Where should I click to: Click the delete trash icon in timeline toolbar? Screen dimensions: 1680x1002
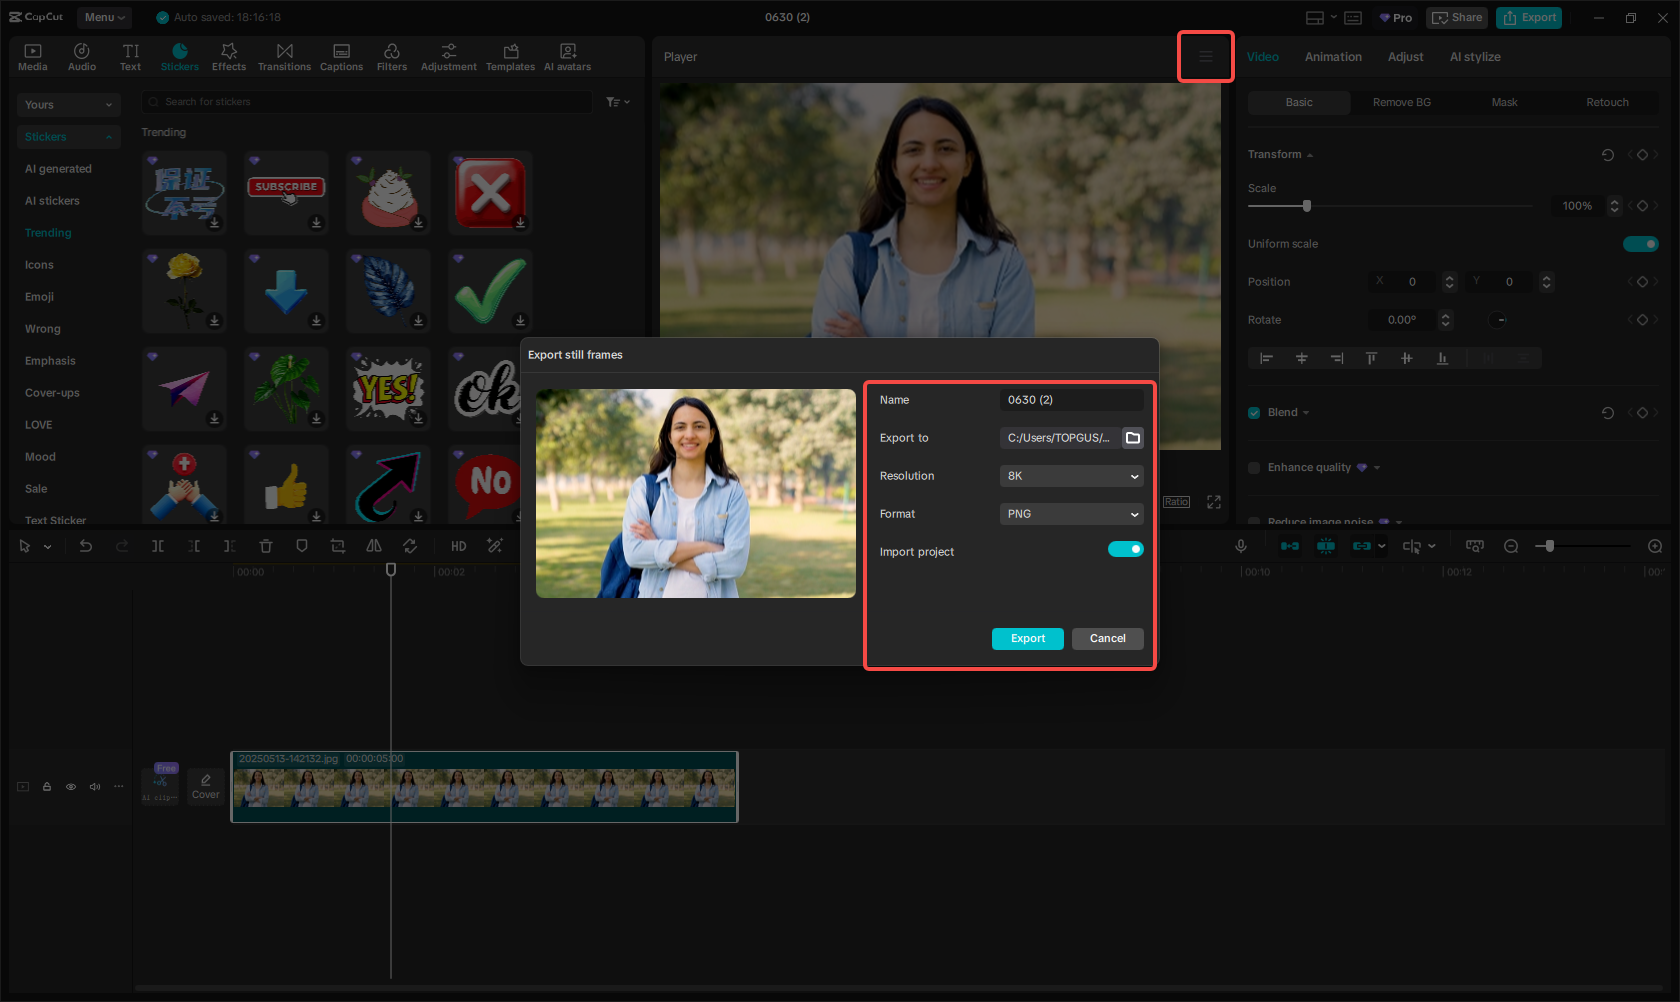[x=266, y=546]
